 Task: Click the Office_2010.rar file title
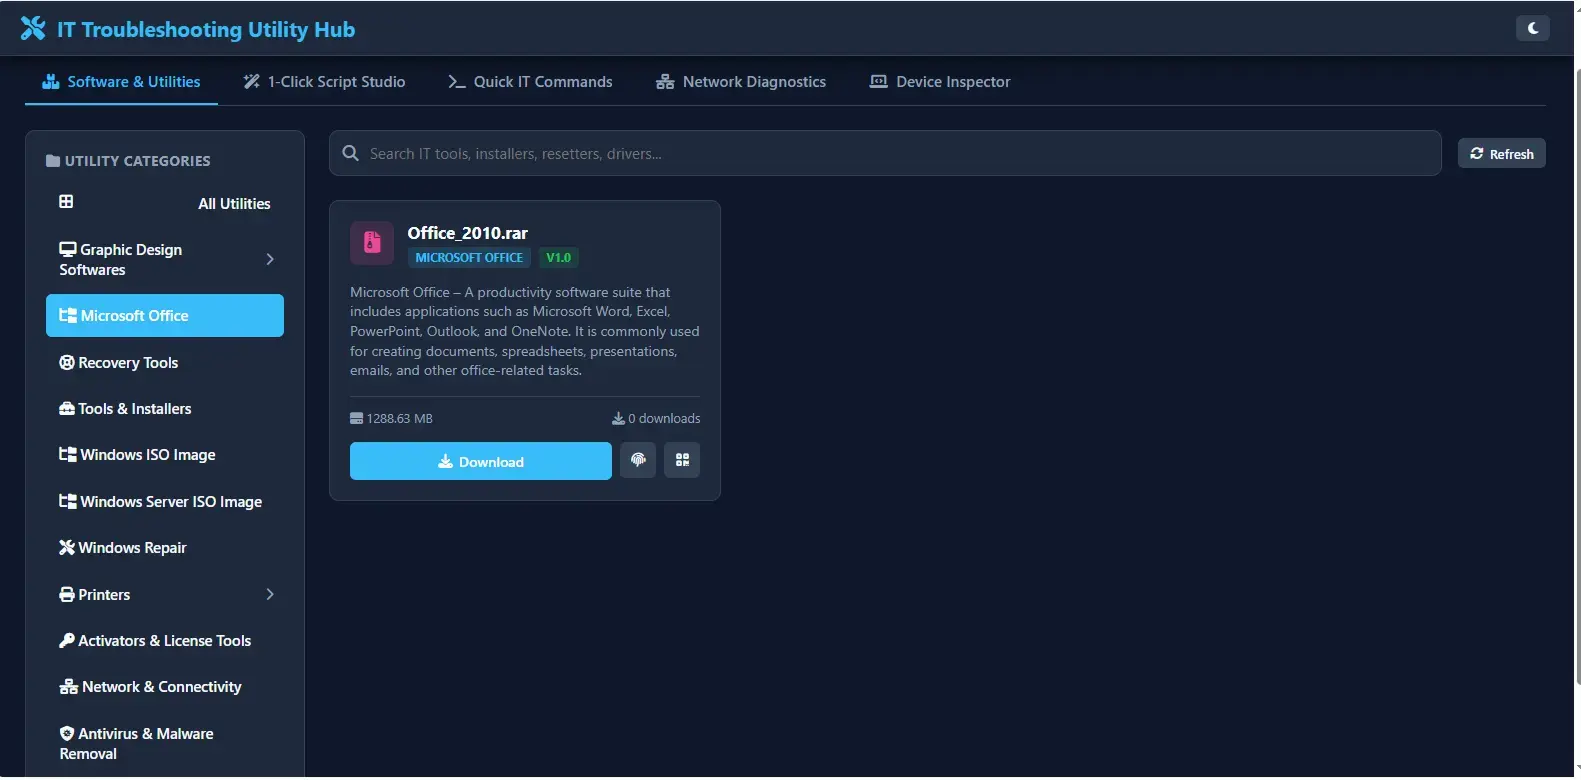467,233
